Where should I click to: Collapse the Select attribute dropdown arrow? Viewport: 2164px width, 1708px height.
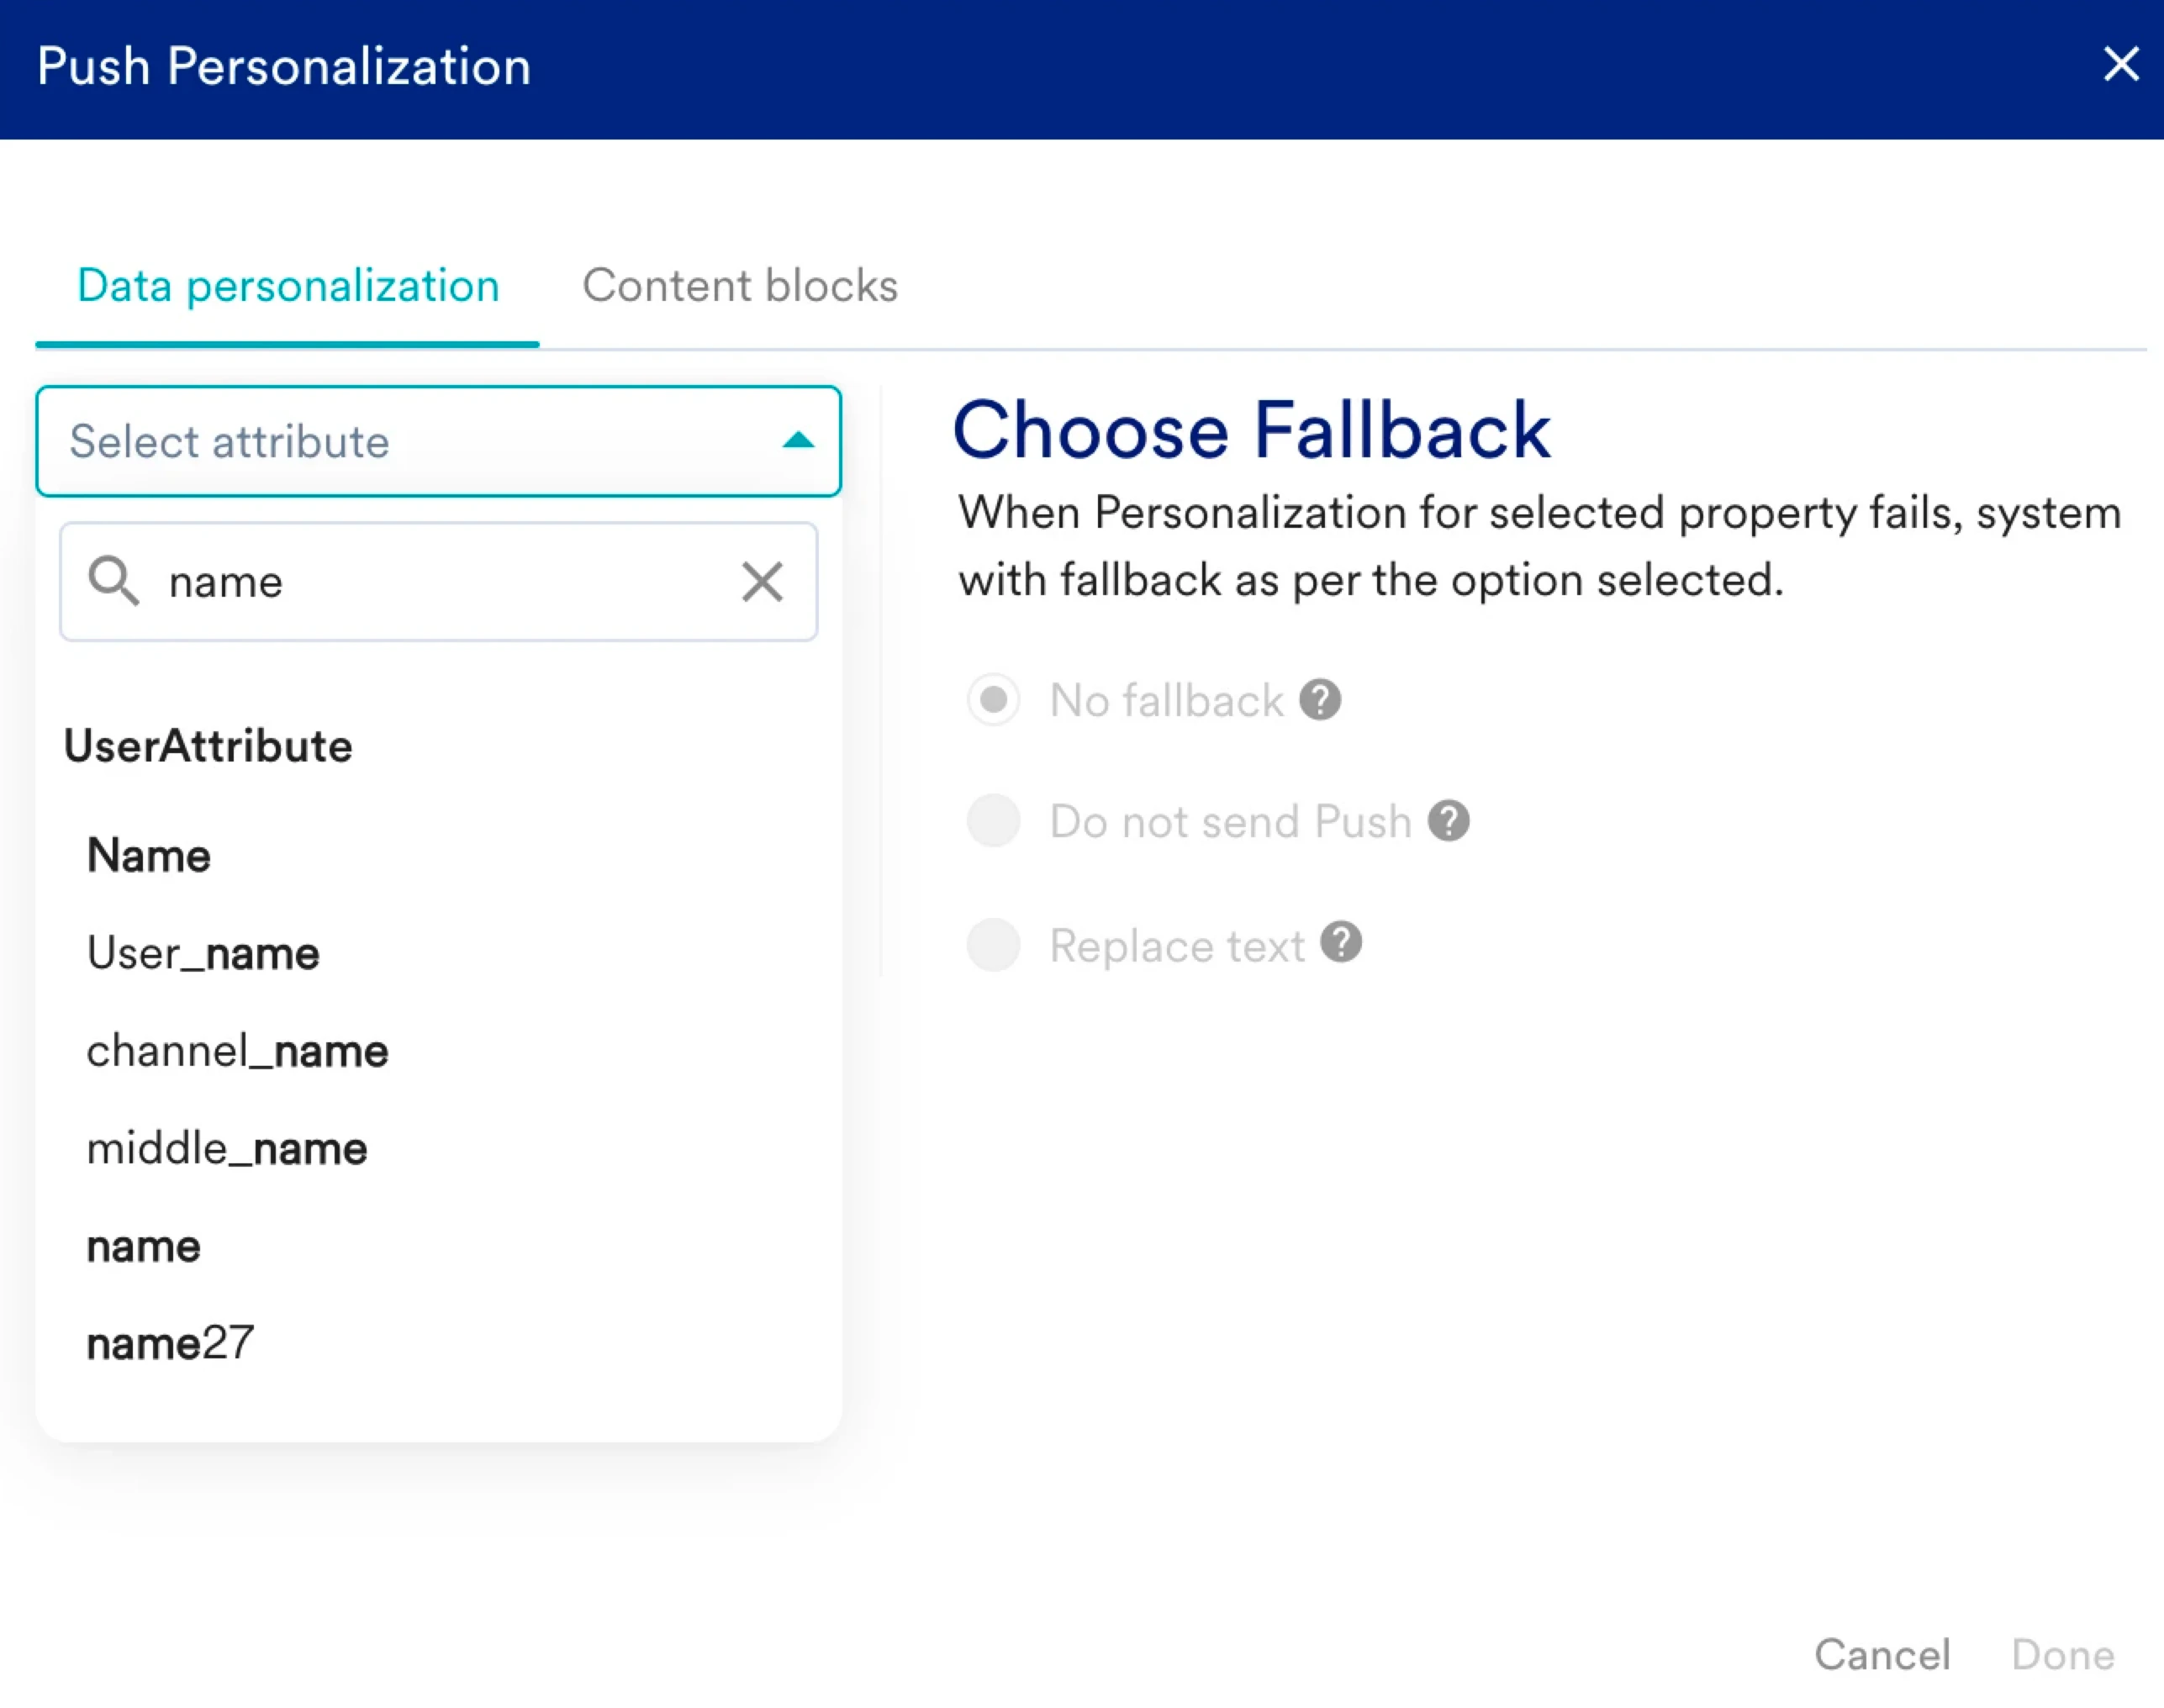797,441
